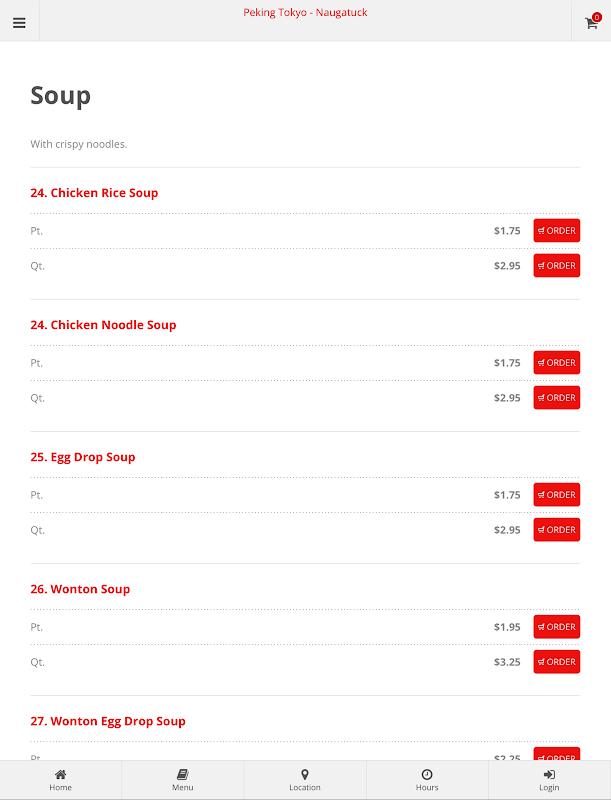The width and height of the screenshot is (611, 800).
Task: Open the hamburger menu icon
Action: coord(19,23)
